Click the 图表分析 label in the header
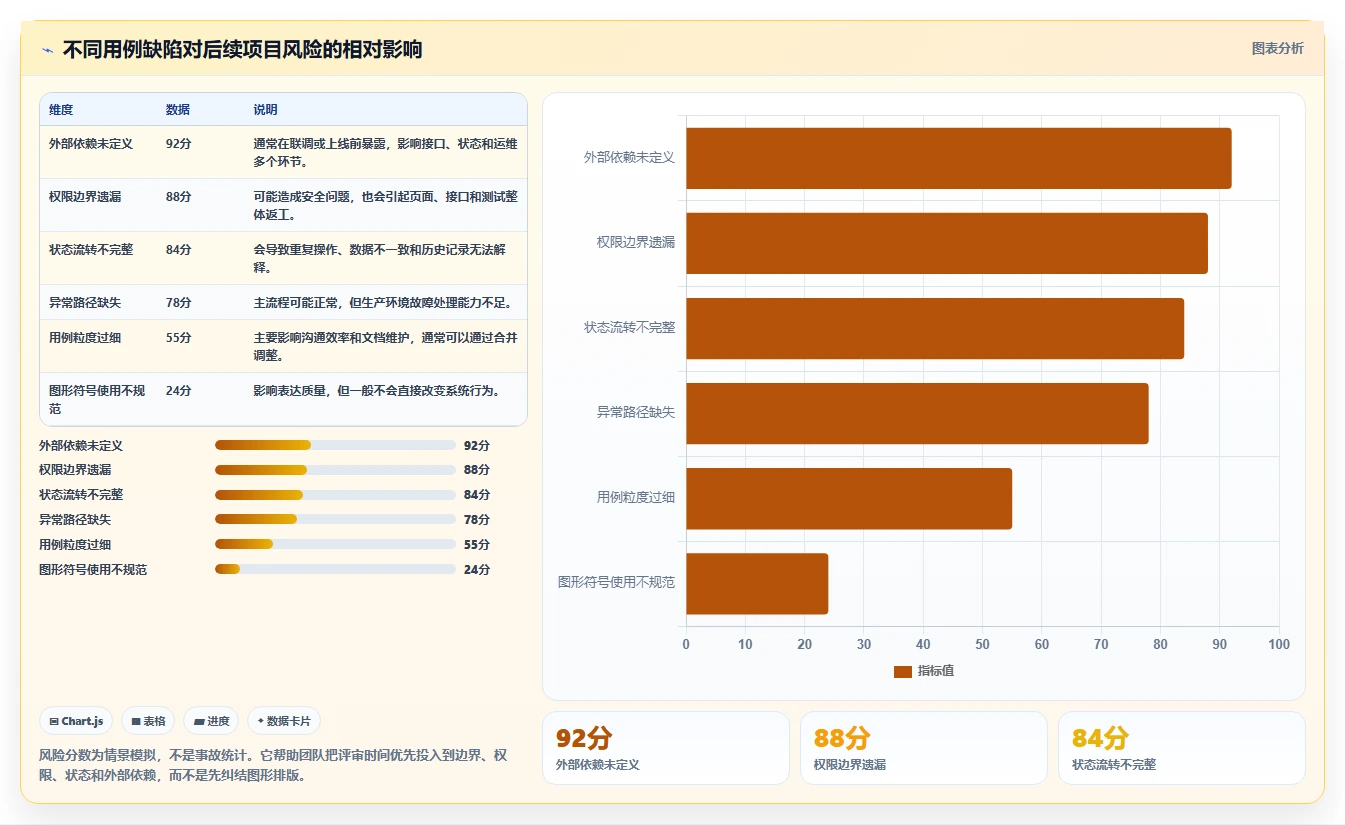 click(x=1277, y=49)
